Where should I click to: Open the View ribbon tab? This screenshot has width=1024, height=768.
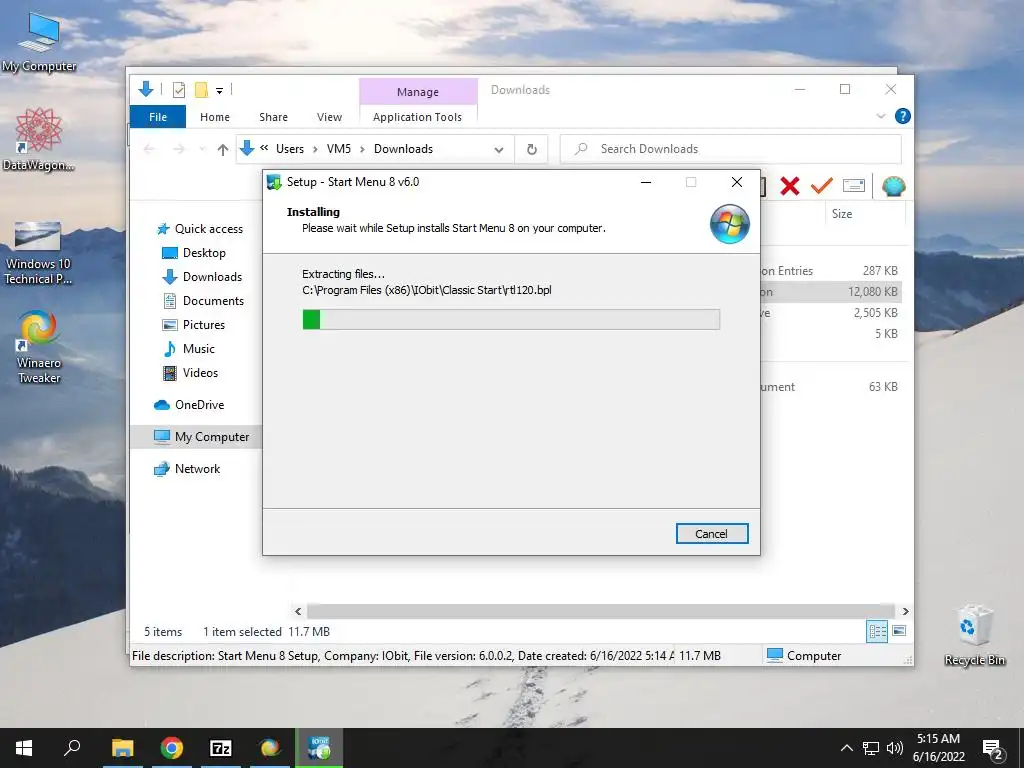(x=329, y=117)
